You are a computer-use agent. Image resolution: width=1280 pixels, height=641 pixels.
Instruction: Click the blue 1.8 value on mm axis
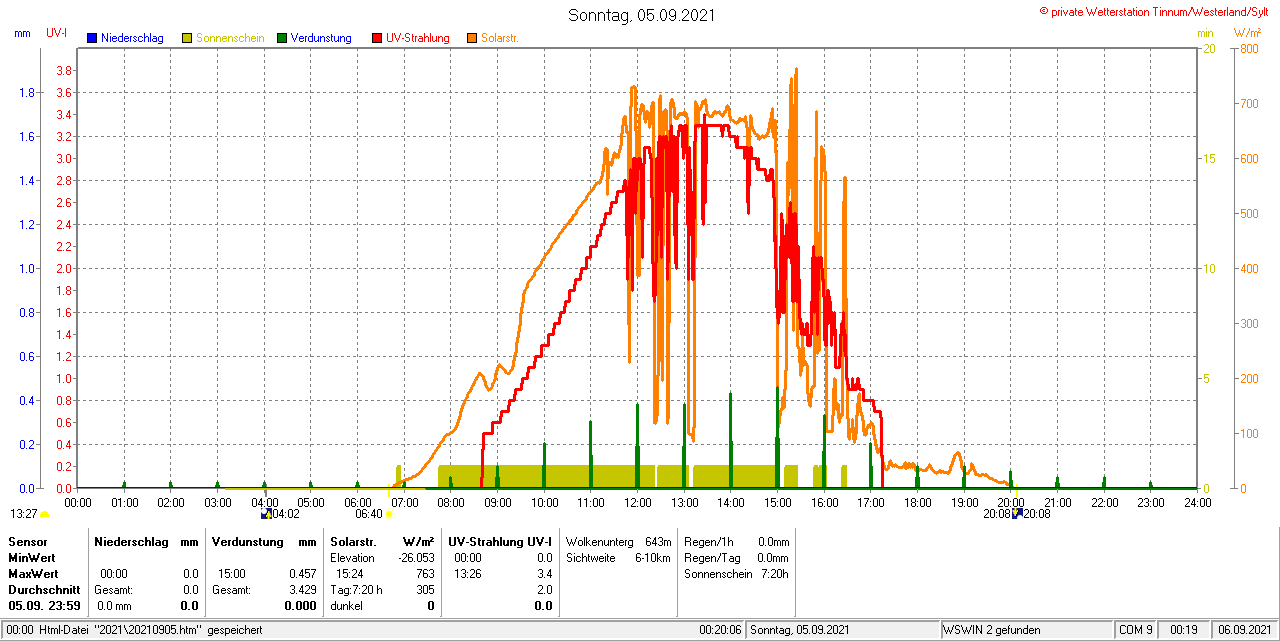click(x=27, y=93)
